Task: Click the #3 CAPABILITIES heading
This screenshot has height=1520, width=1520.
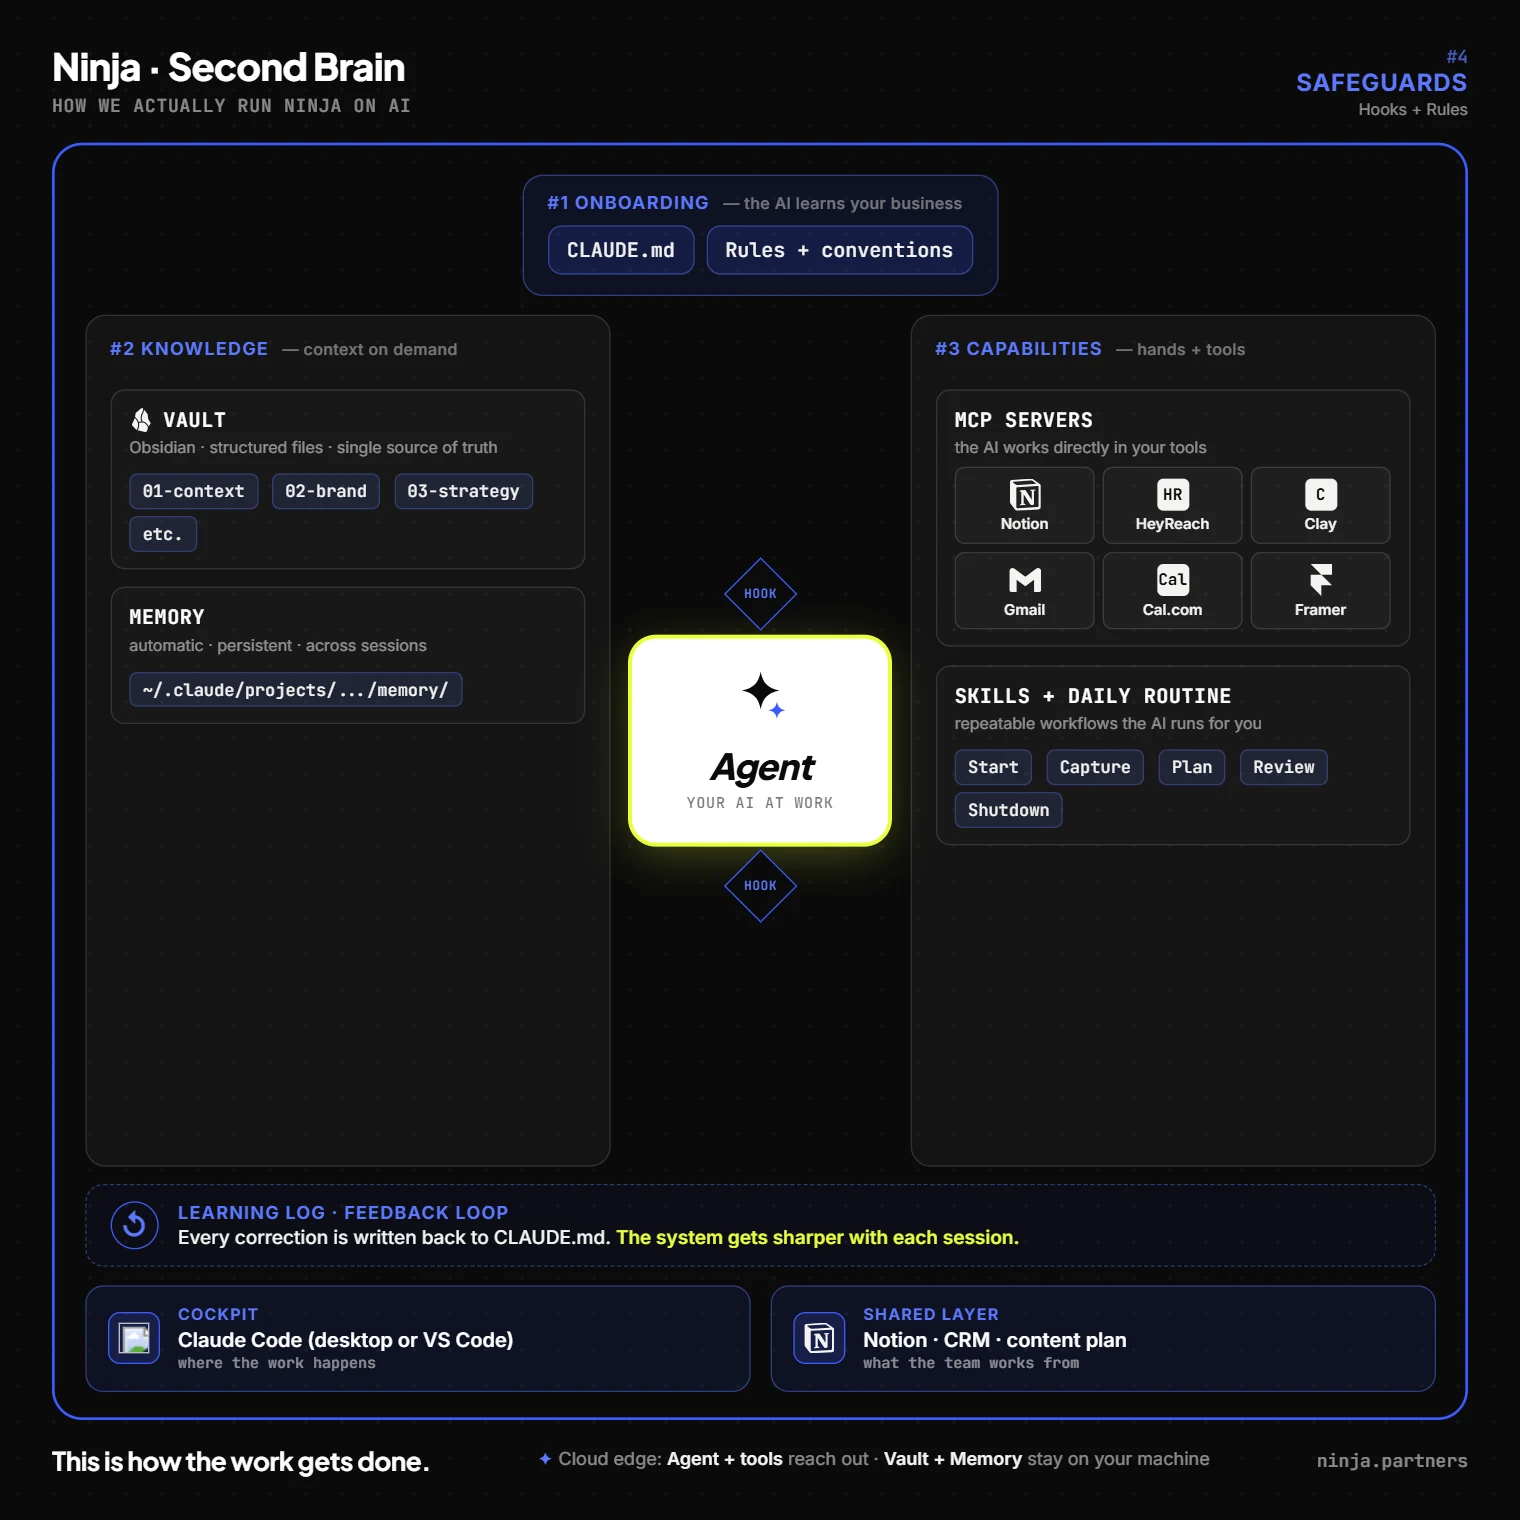Action: [1018, 349]
